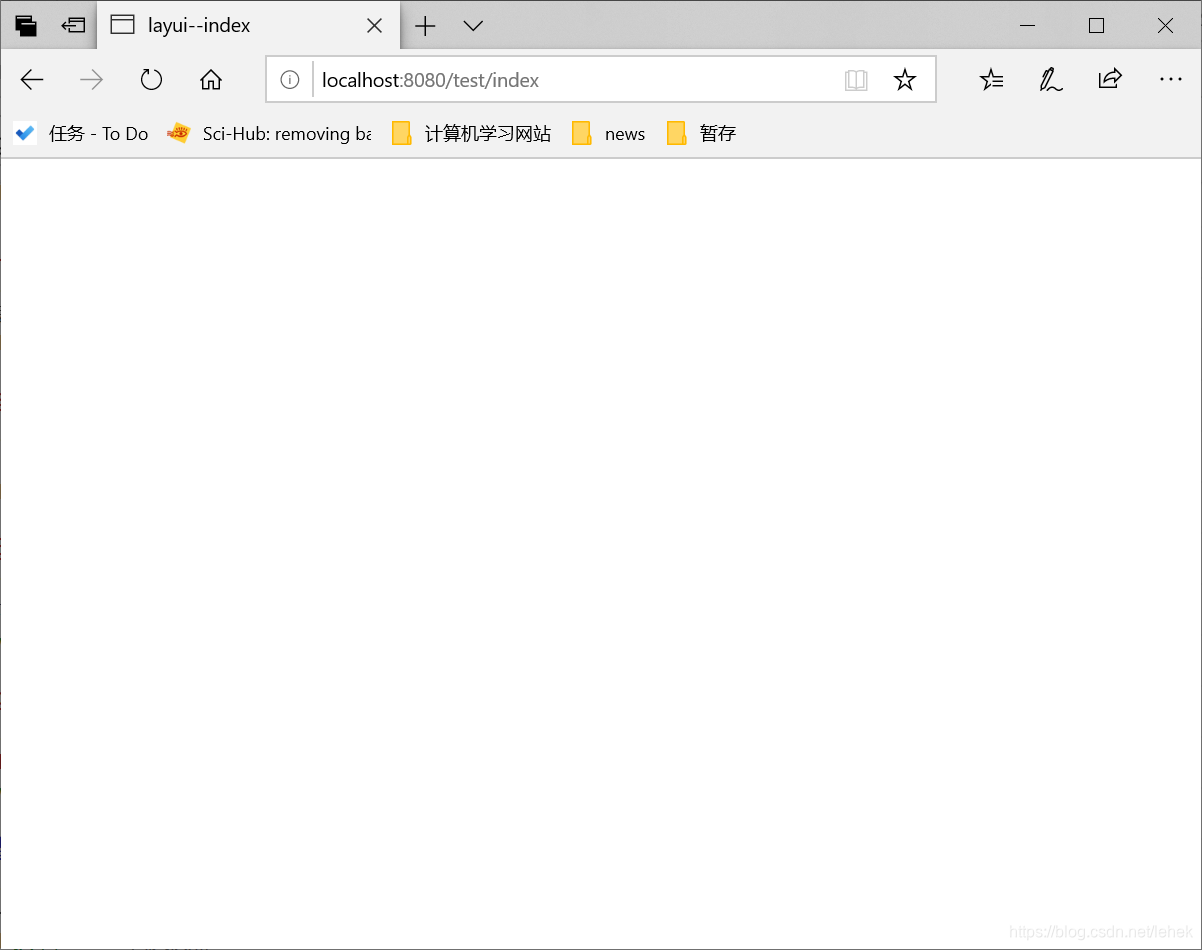Maximize the browser window
This screenshot has width=1202, height=950.
(1096, 26)
